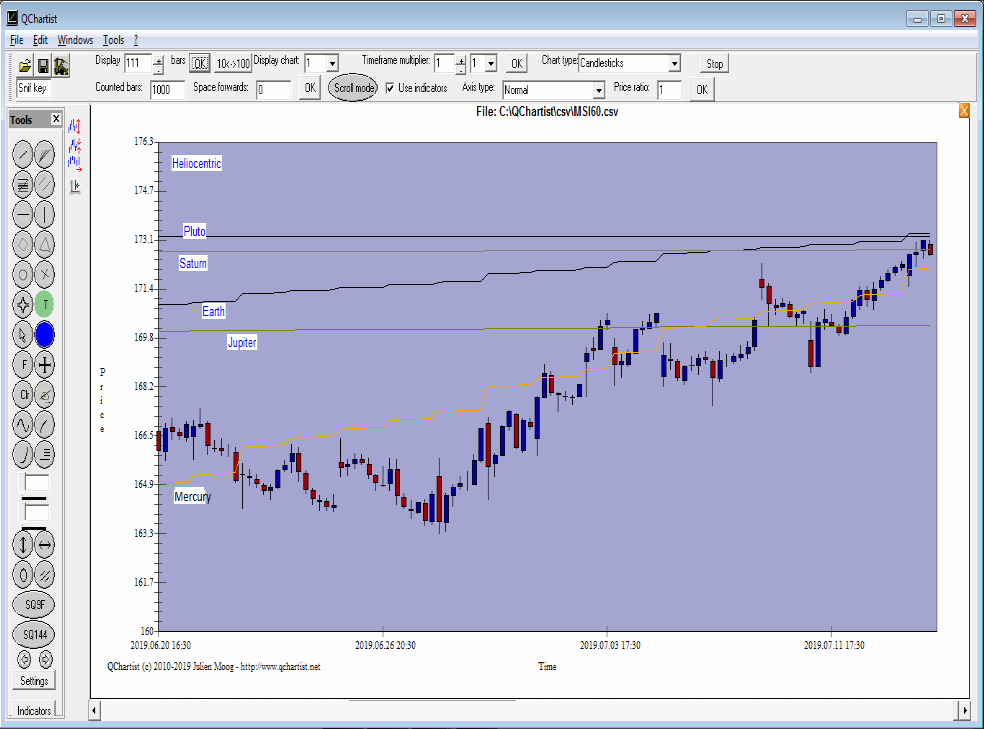The width and height of the screenshot is (984, 729).
Task: Click the SQ144 tool button
Action: [x=34, y=635]
